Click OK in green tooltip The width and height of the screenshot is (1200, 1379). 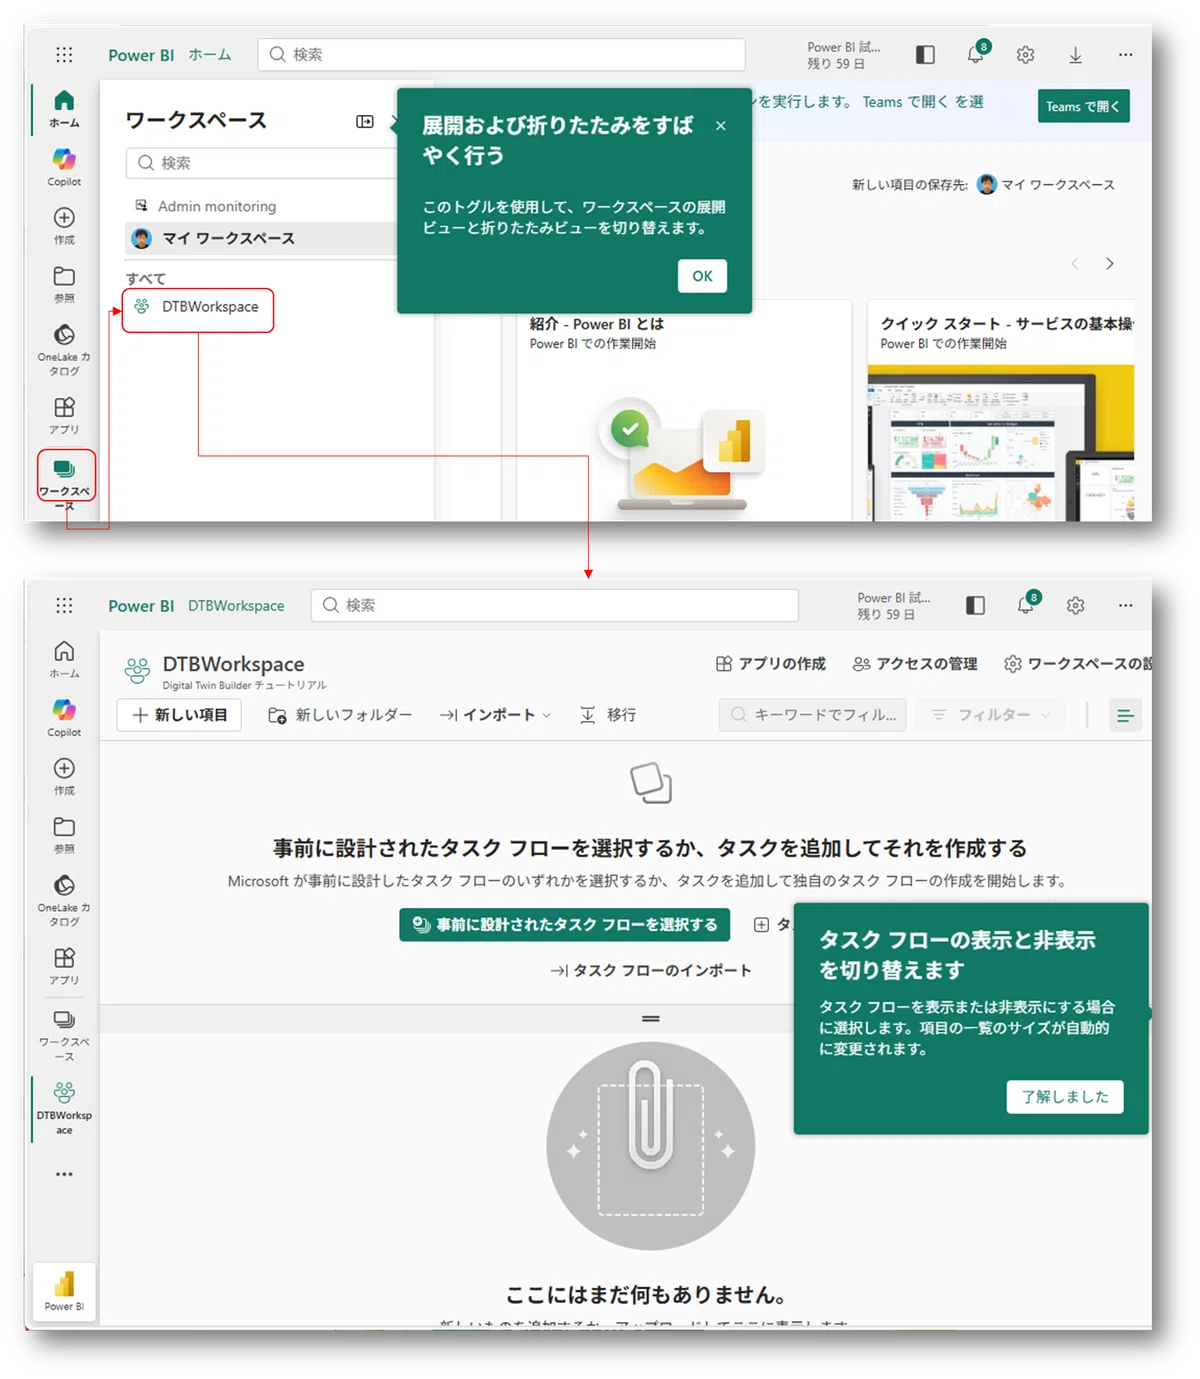[702, 276]
